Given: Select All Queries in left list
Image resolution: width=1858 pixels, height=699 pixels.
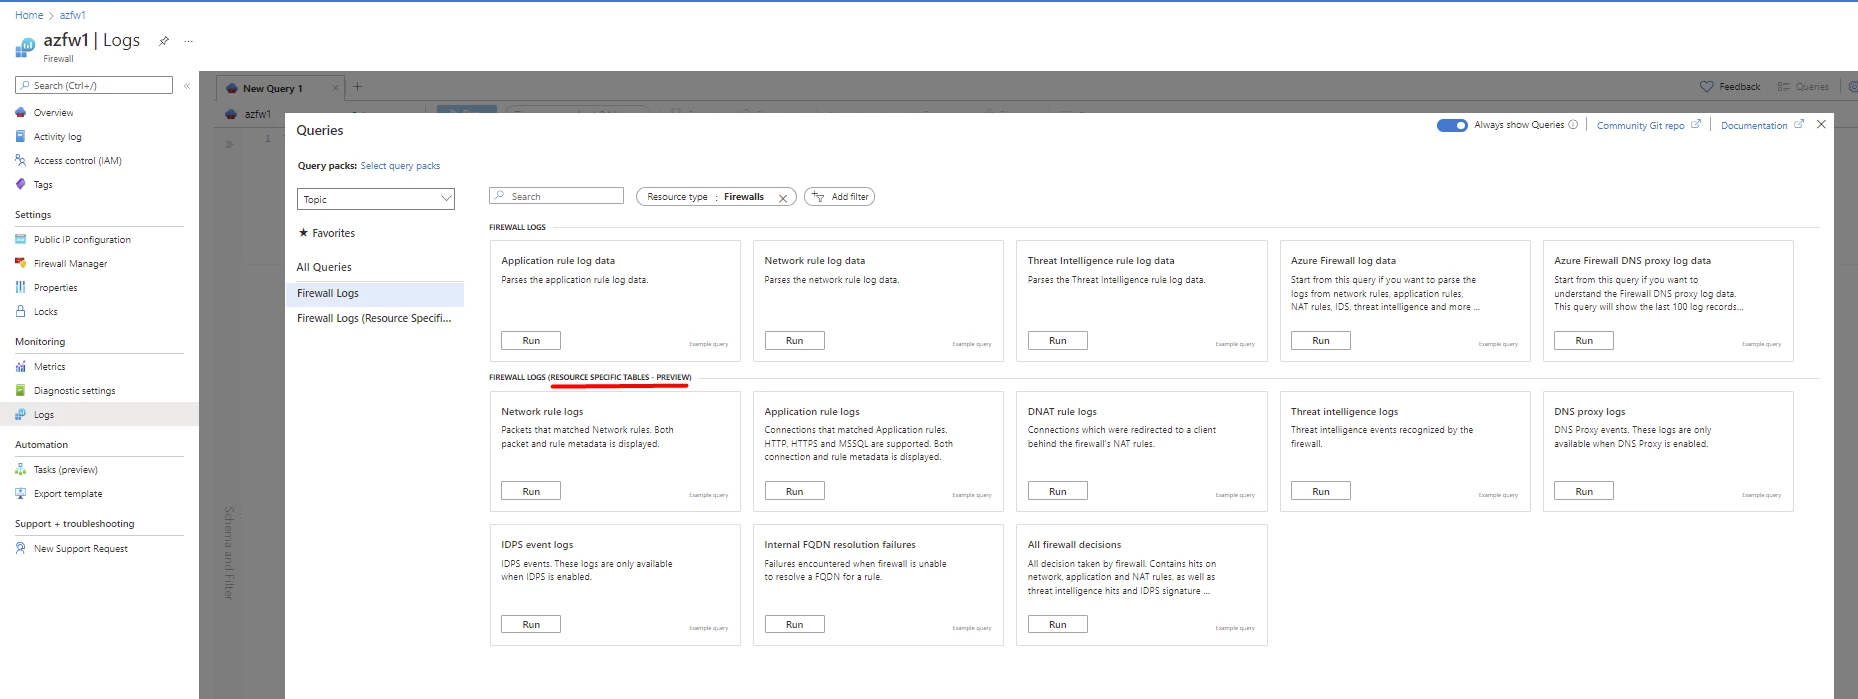Looking at the screenshot, I should 324,267.
